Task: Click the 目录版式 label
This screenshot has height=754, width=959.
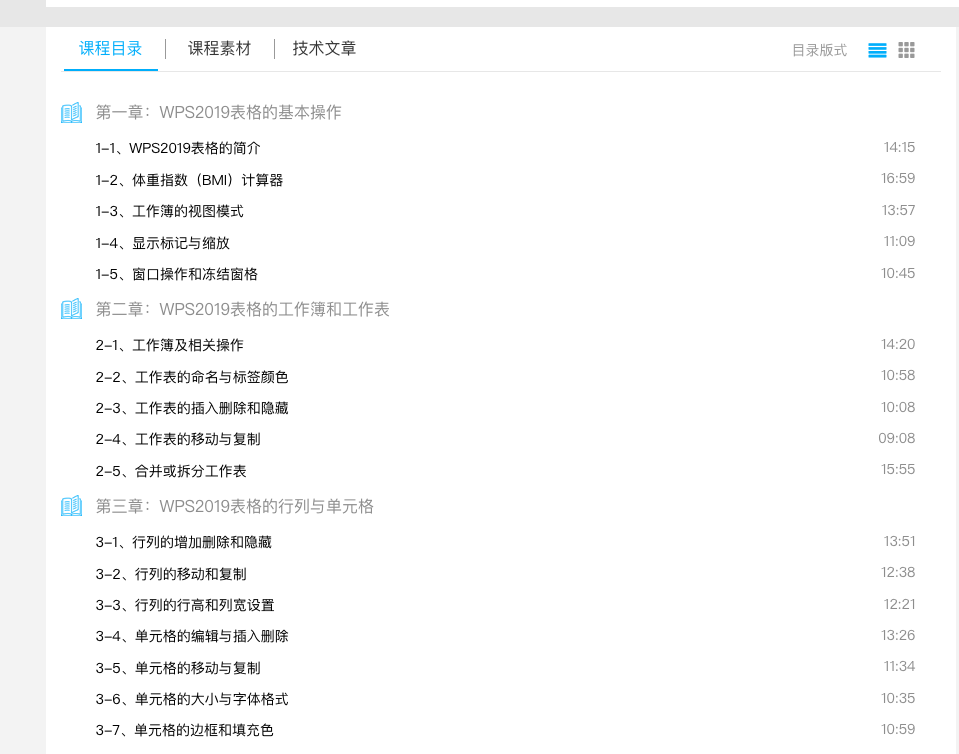Action: pos(820,50)
